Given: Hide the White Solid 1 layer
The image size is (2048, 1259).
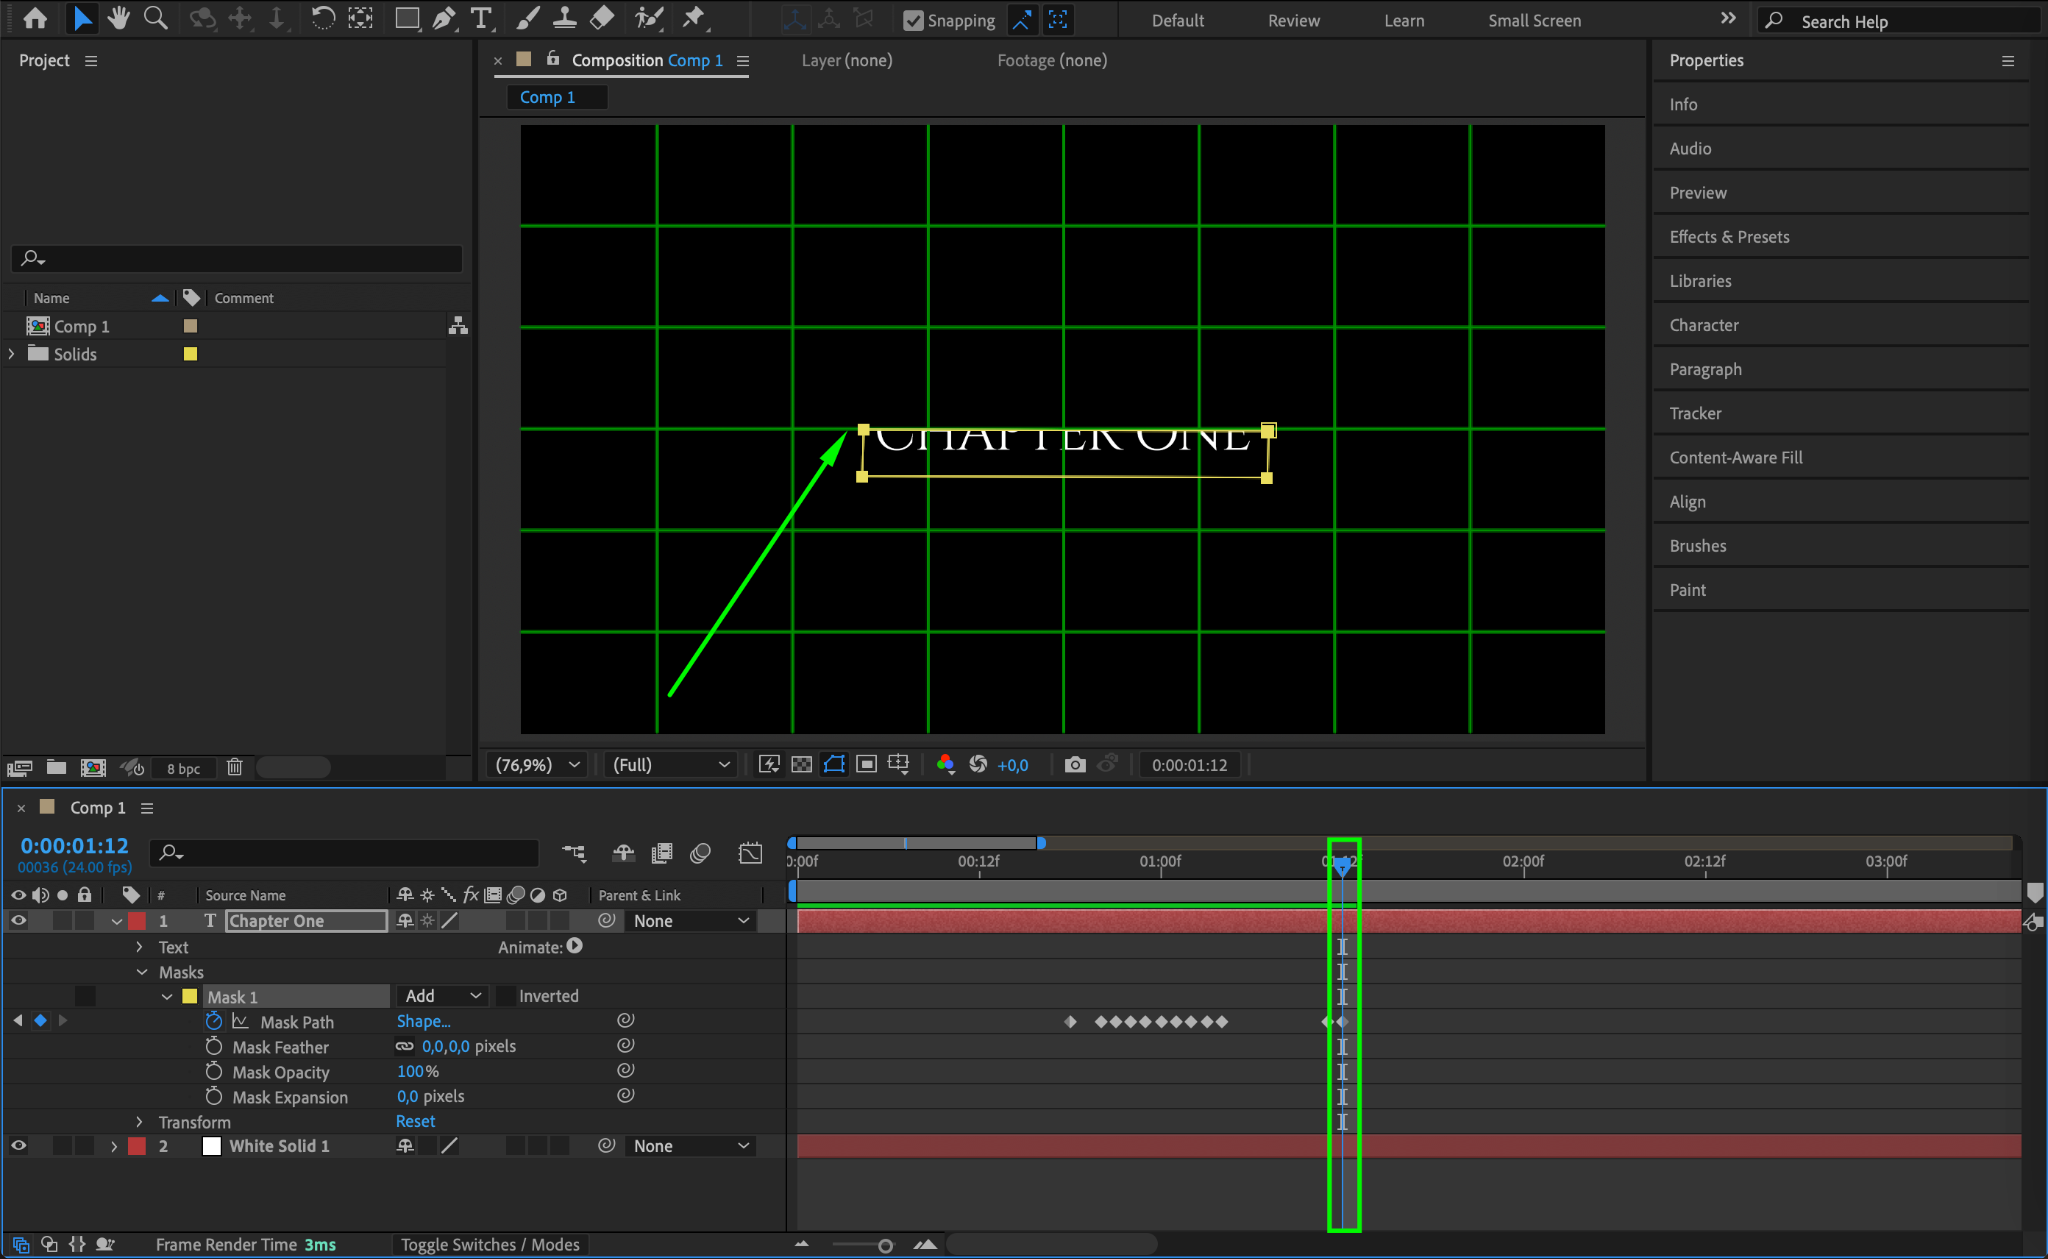Looking at the screenshot, I should pos(18,1146).
